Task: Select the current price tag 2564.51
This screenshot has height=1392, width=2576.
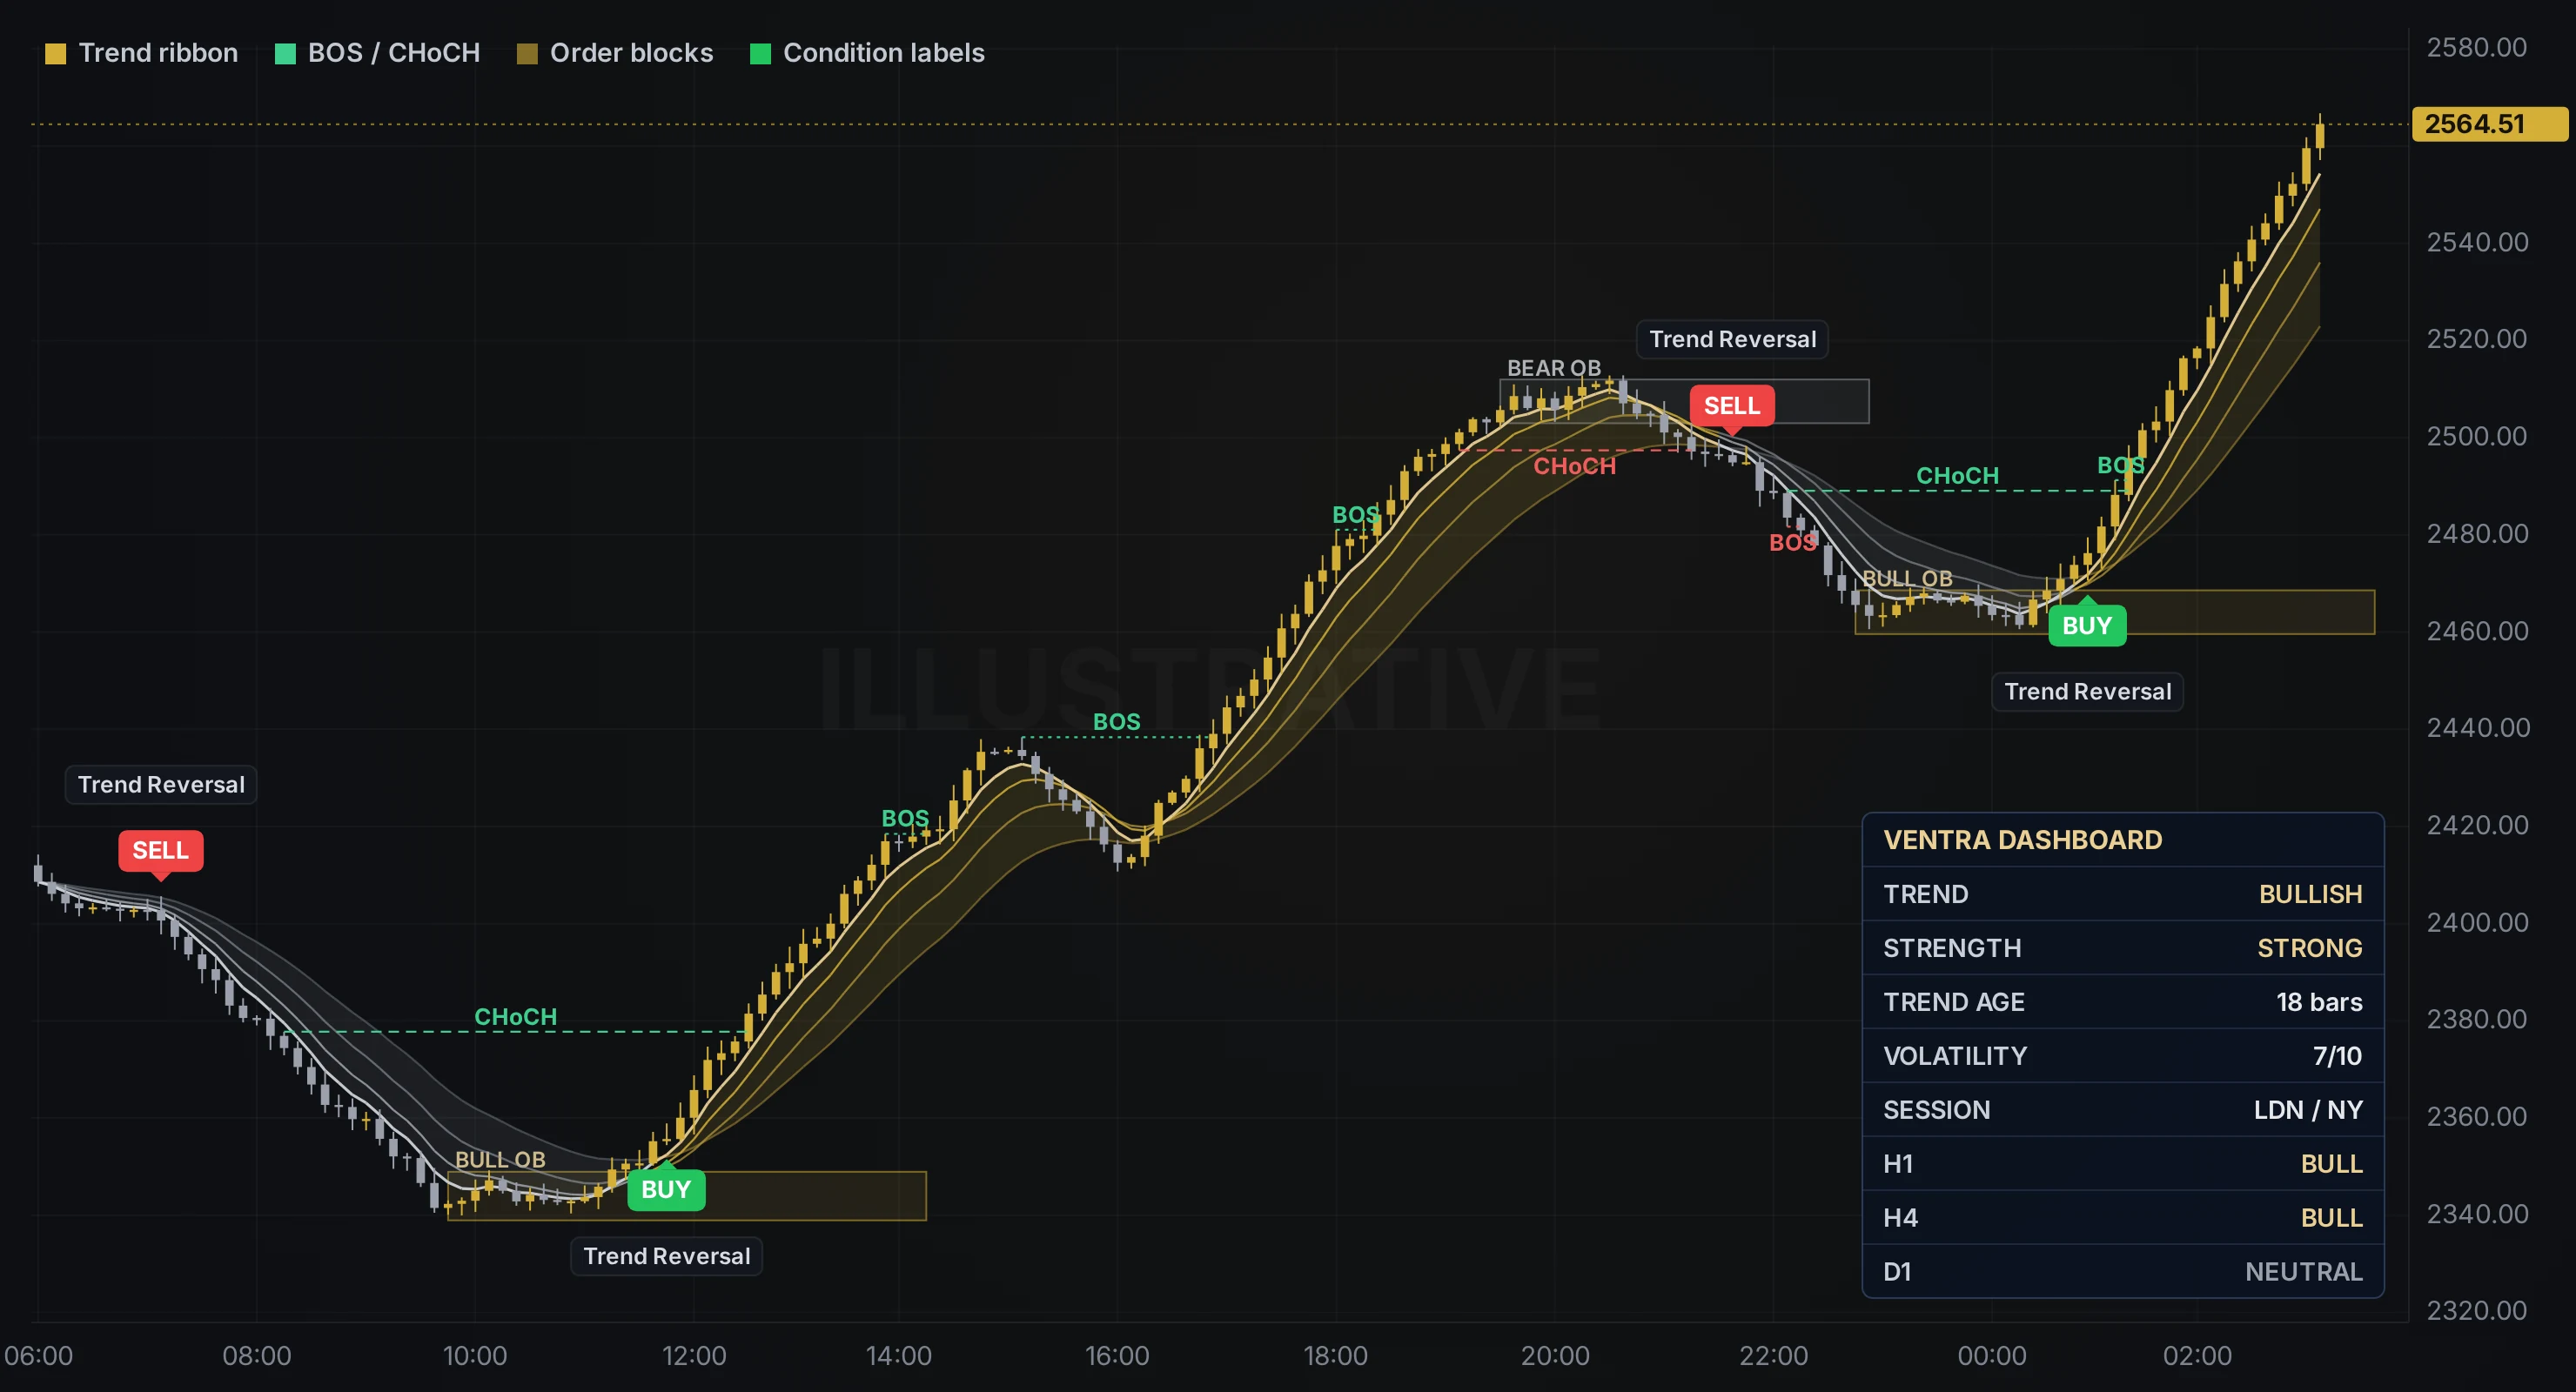Action: [x=2489, y=124]
